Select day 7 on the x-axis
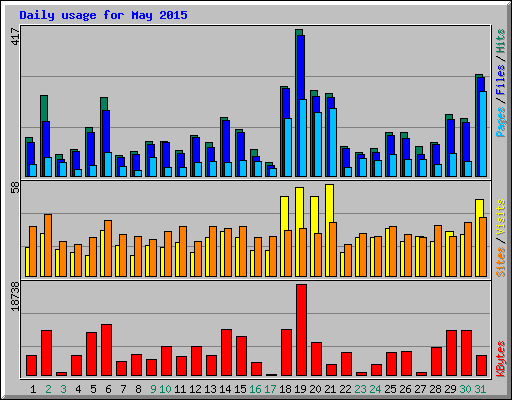 click(x=123, y=389)
